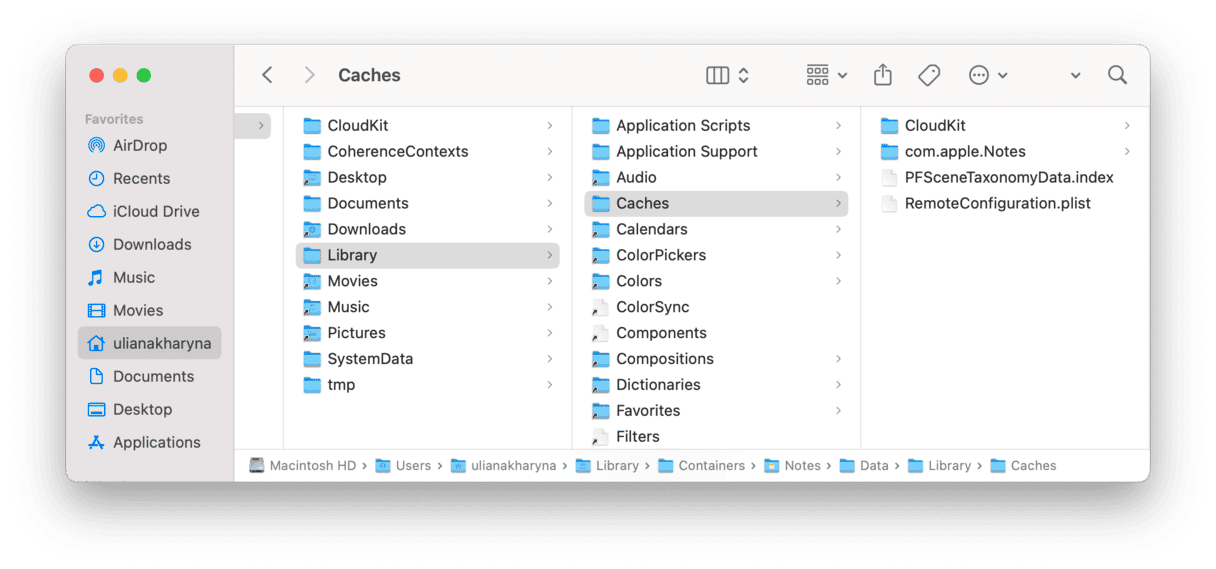The height and width of the screenshot is (569, 1216).
Task: Open Recents in the sidebar
Action: (x=141, y=178)
